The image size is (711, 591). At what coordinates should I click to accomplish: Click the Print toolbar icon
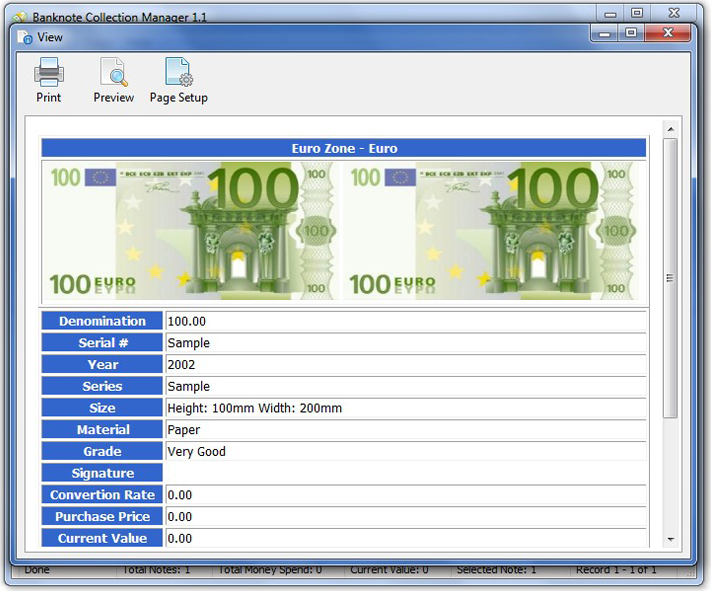pos(48,74)
